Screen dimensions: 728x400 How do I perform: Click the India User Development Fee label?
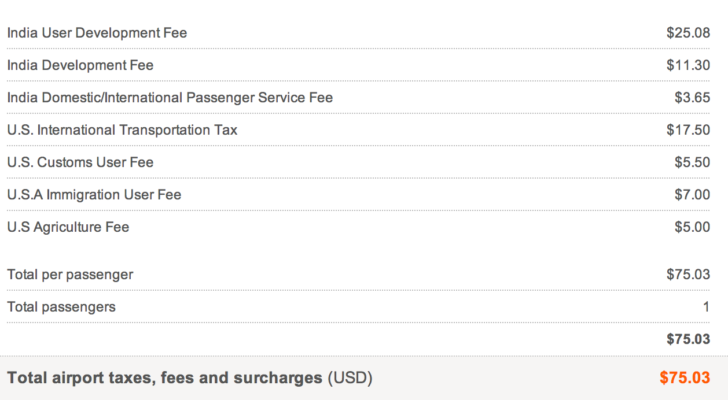pos(97,33)
